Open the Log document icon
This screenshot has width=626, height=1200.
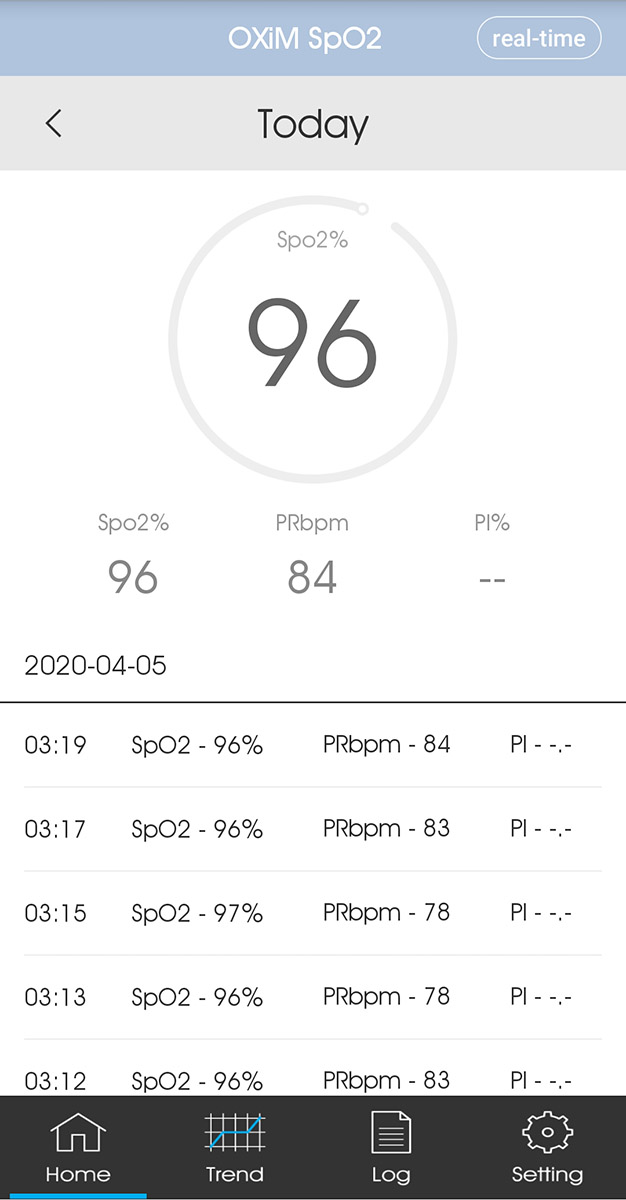click(391, 1134)
